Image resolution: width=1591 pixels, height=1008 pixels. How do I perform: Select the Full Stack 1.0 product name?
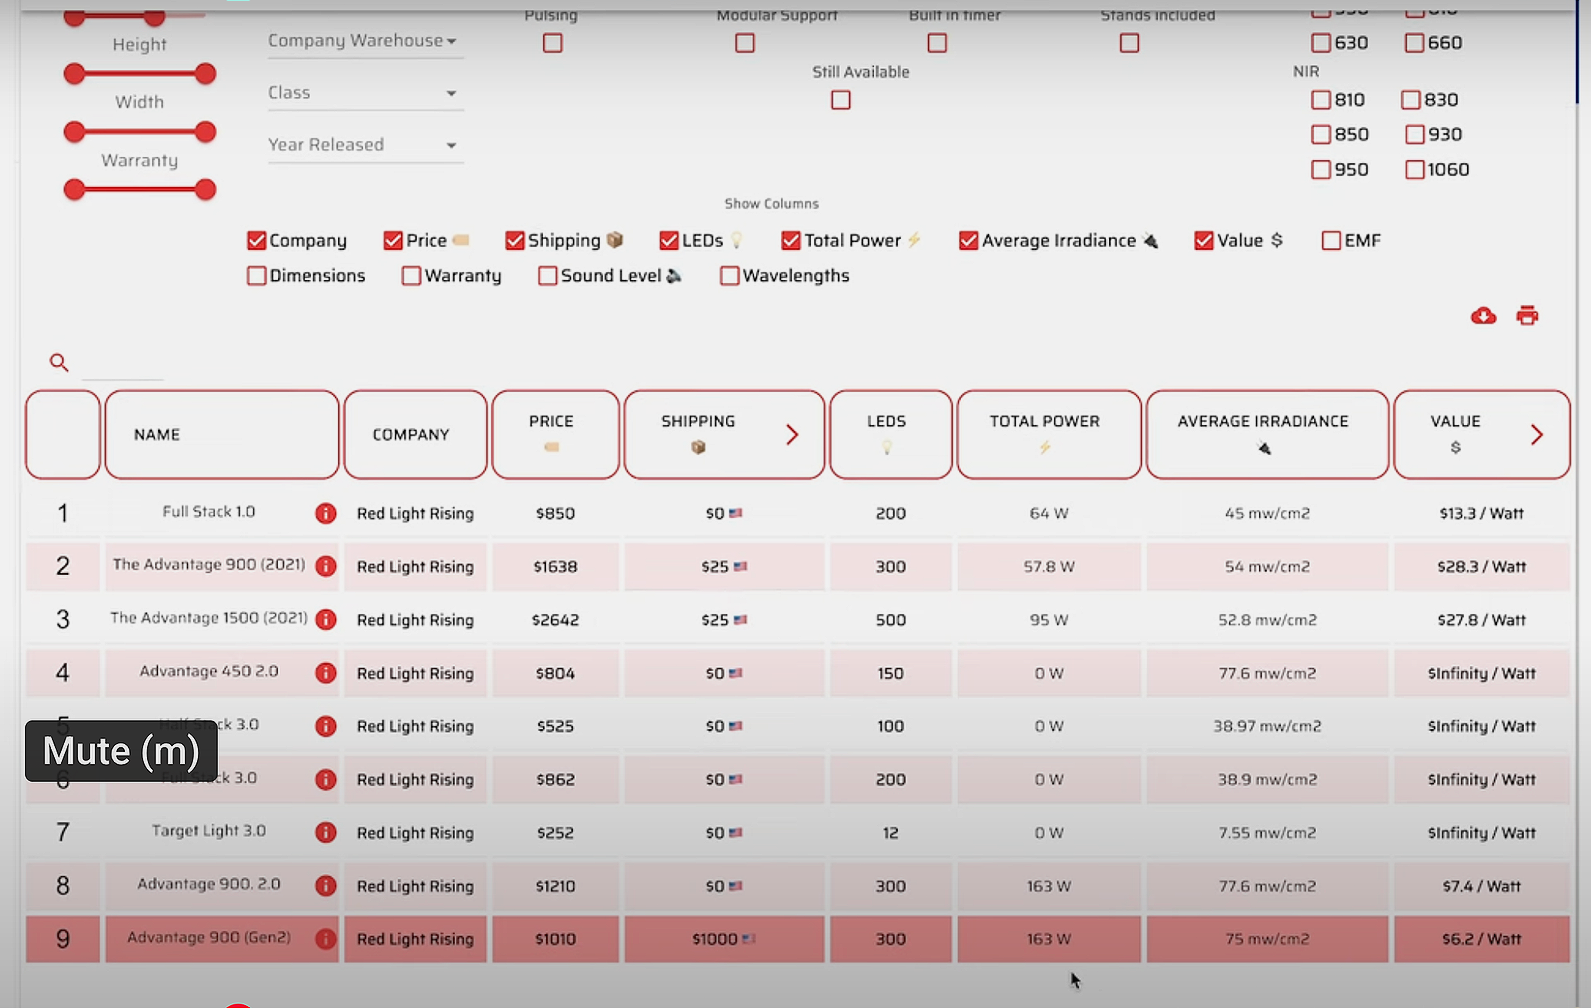[x=209, y=512]
